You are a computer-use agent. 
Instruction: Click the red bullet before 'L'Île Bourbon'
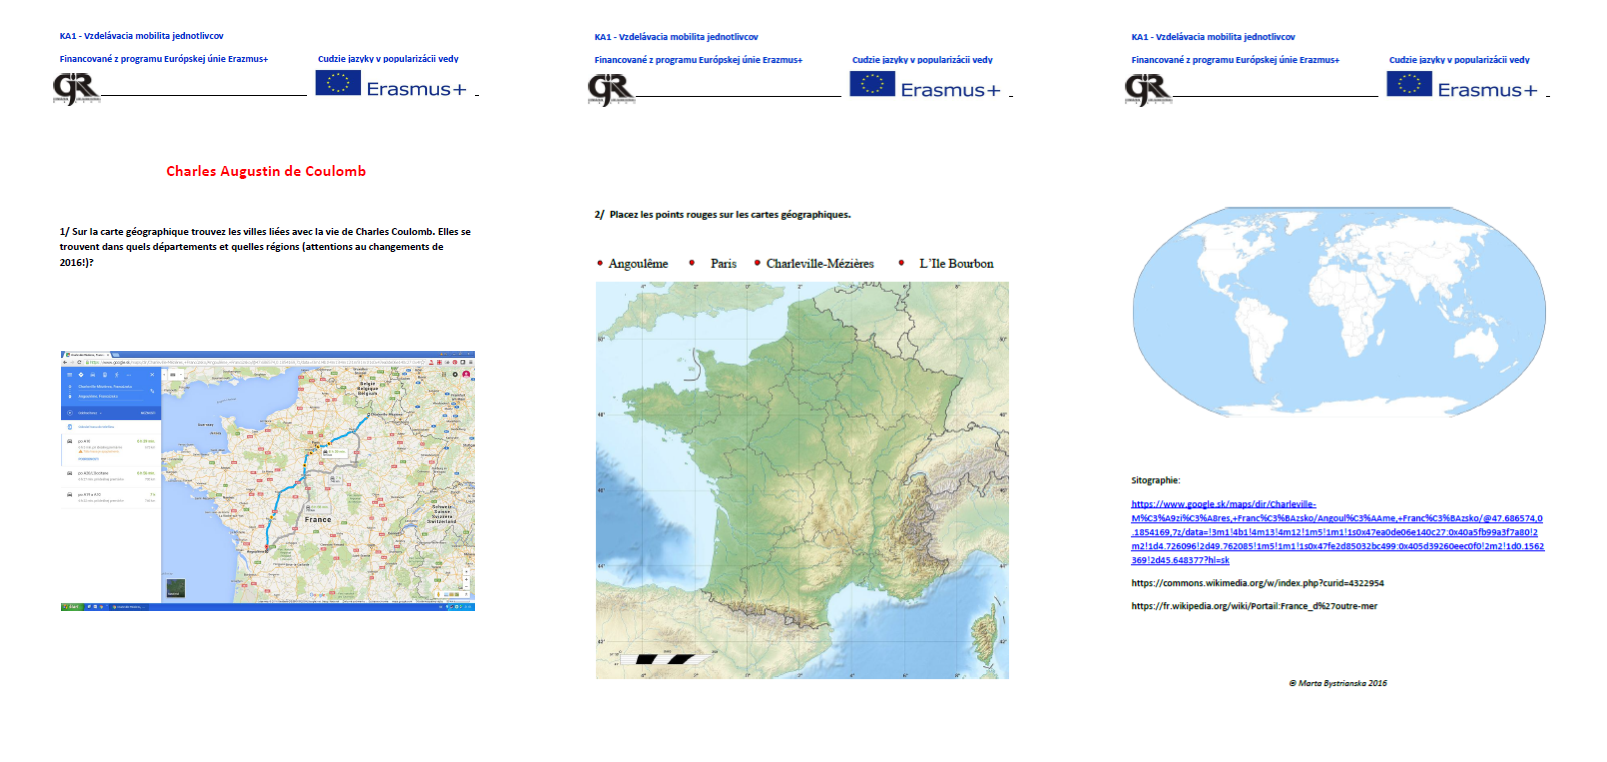(901, 263)
